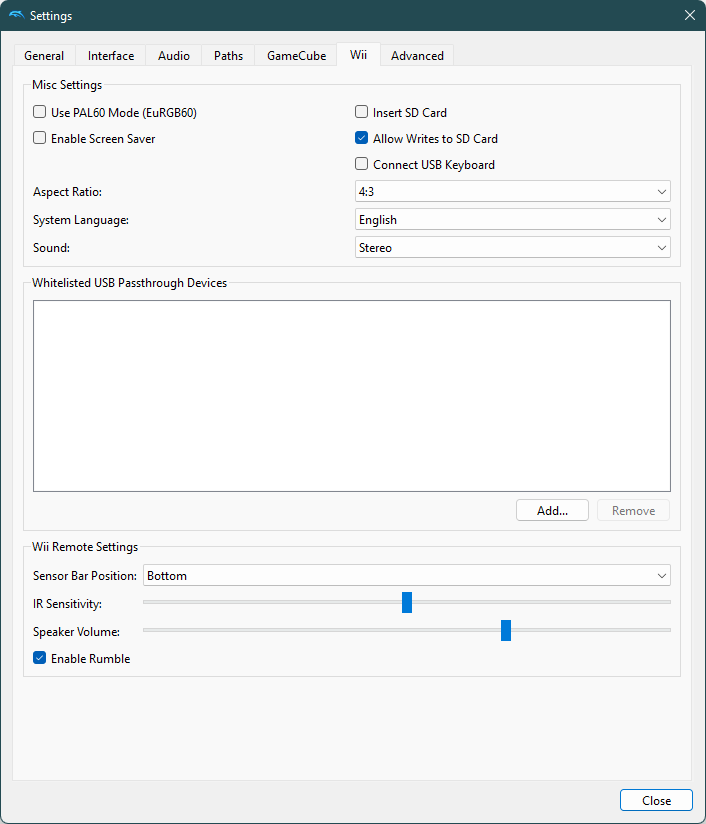Image resolution: width=706 pixels, height=824 pixels.
Task: Open the GameCube tab
Action: [296, 56]
